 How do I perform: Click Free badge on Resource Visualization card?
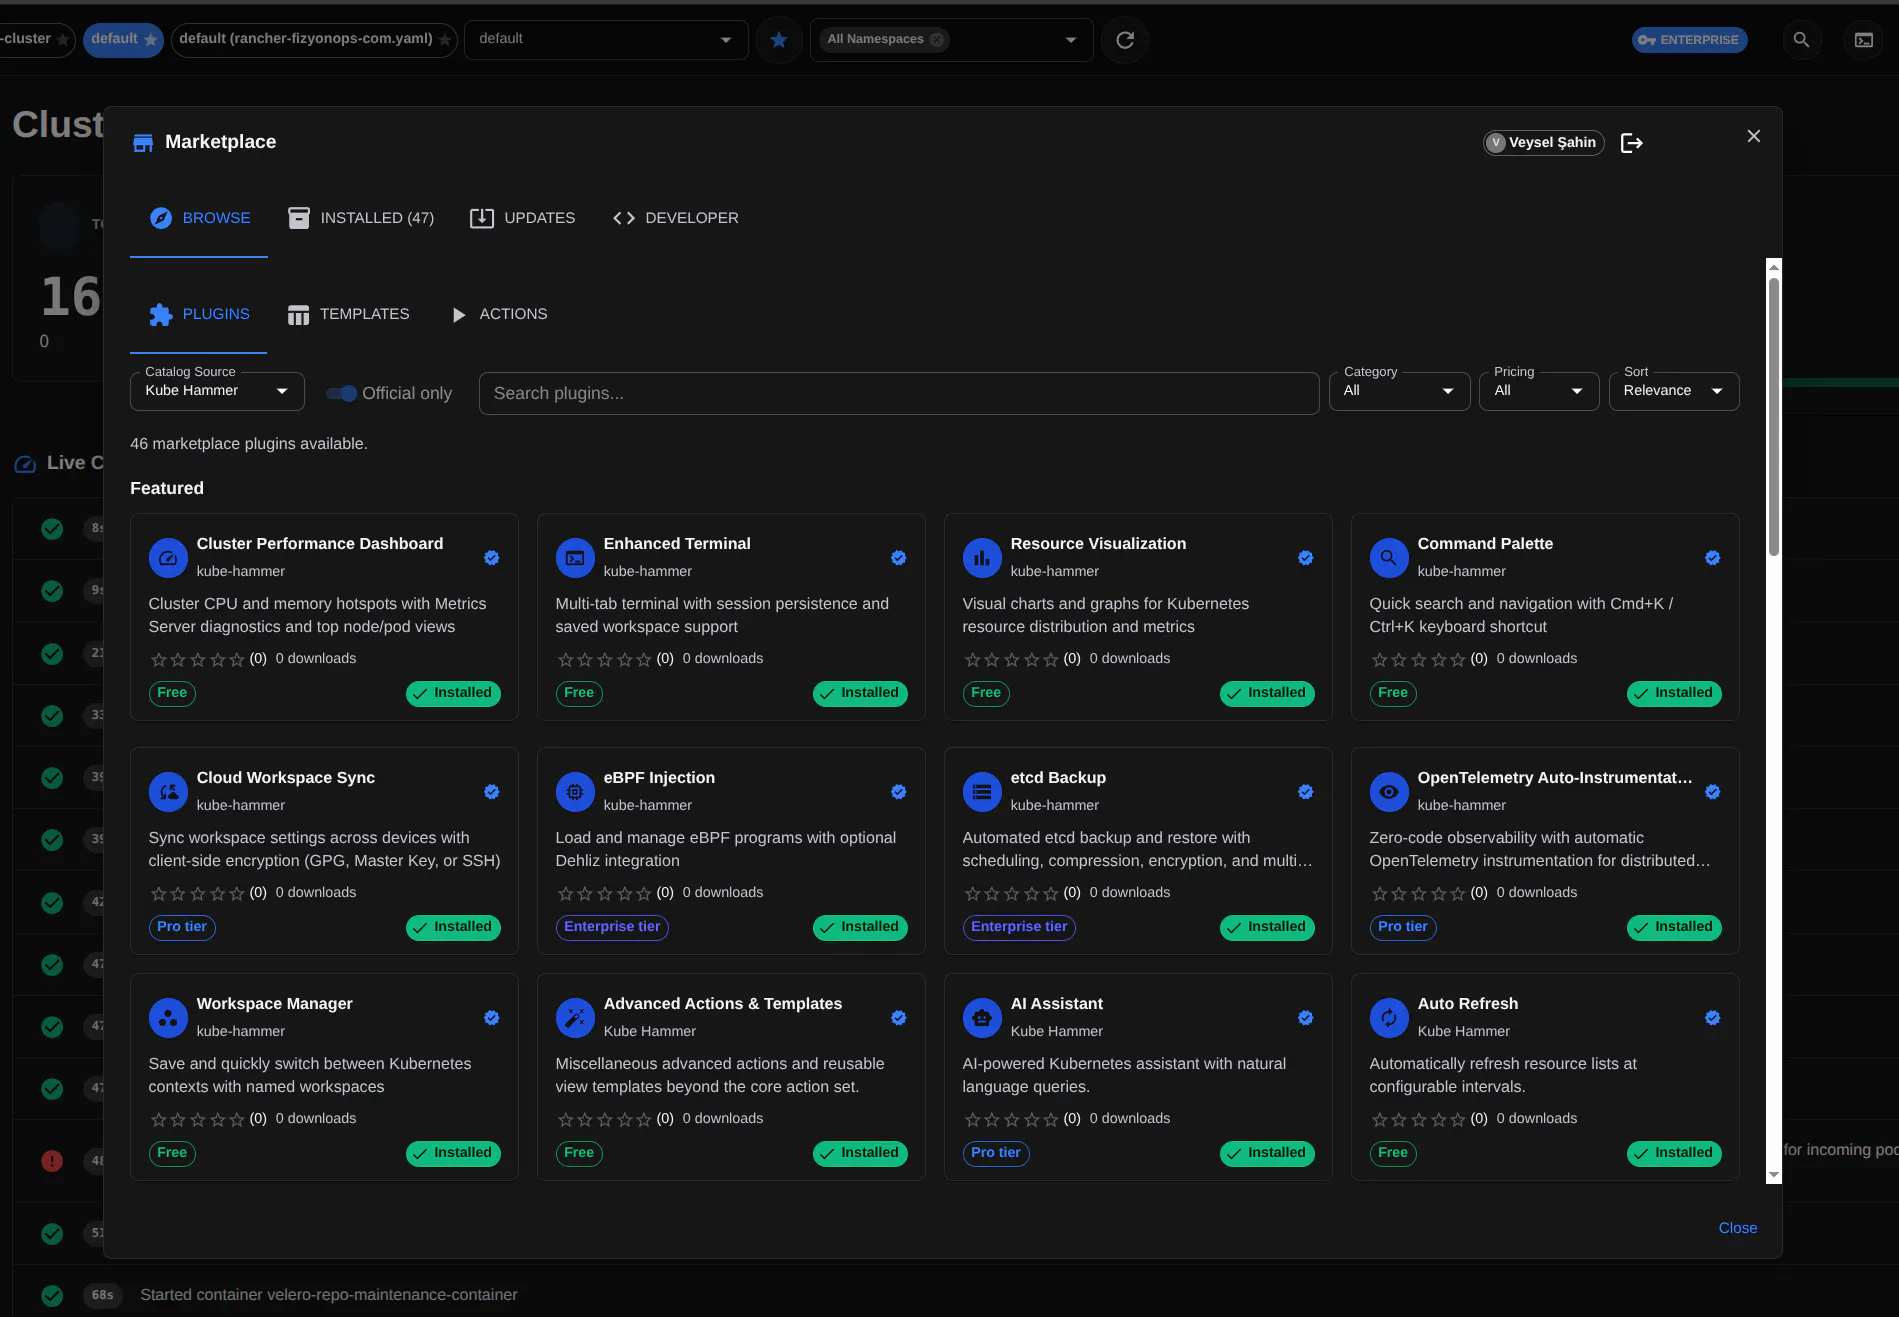pos(986,693)
